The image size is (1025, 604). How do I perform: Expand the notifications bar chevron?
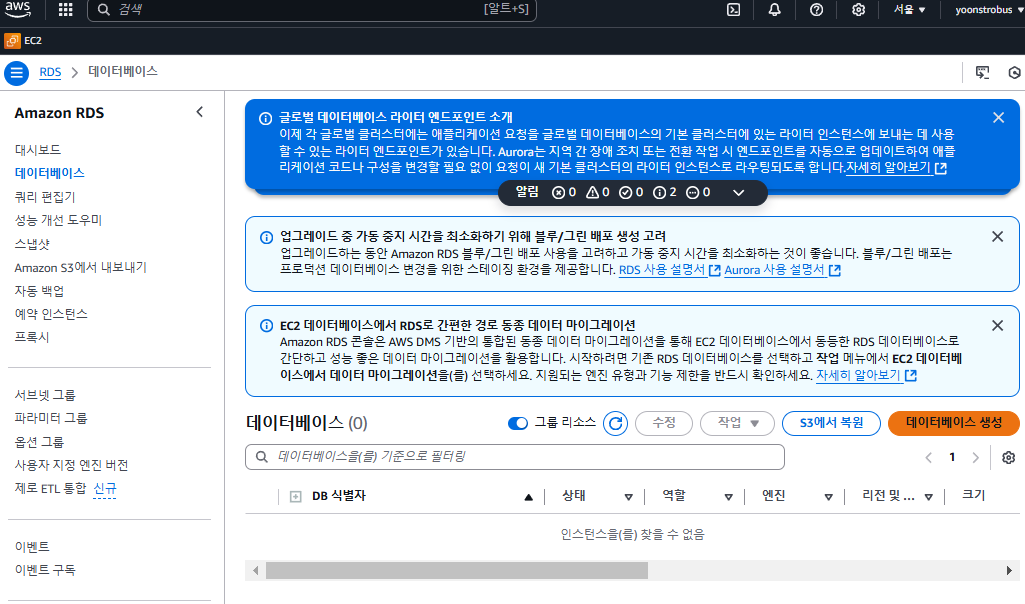pos(739,193)
